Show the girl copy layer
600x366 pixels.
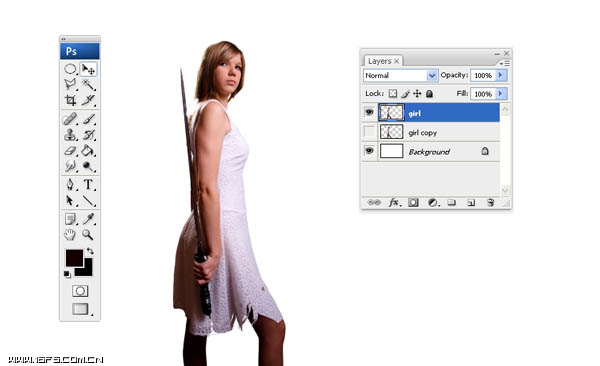pyautogui.click(x=369, y=132)
